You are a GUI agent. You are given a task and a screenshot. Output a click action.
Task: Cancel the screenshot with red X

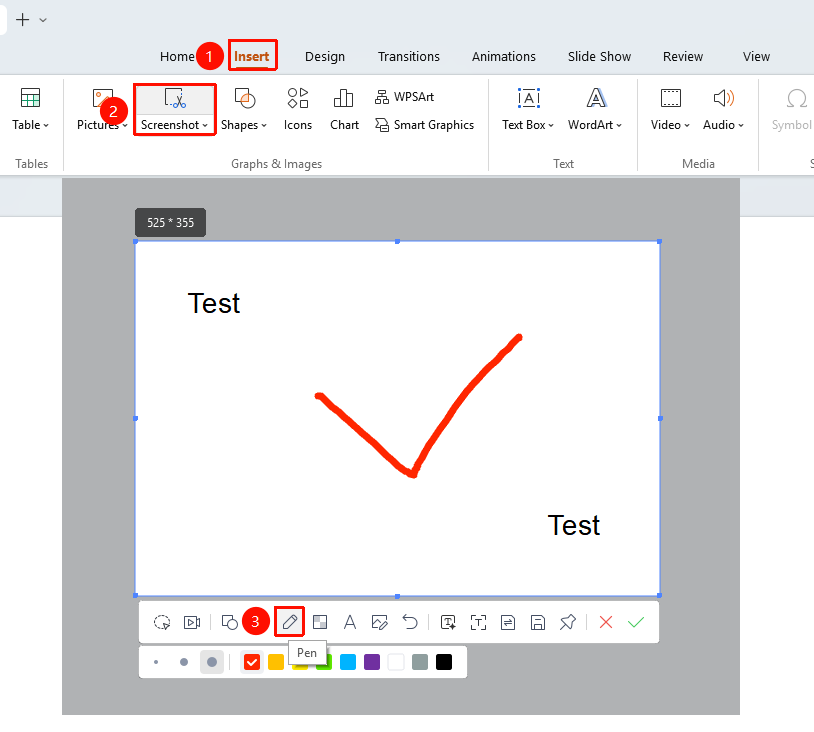tap(606, 622)
